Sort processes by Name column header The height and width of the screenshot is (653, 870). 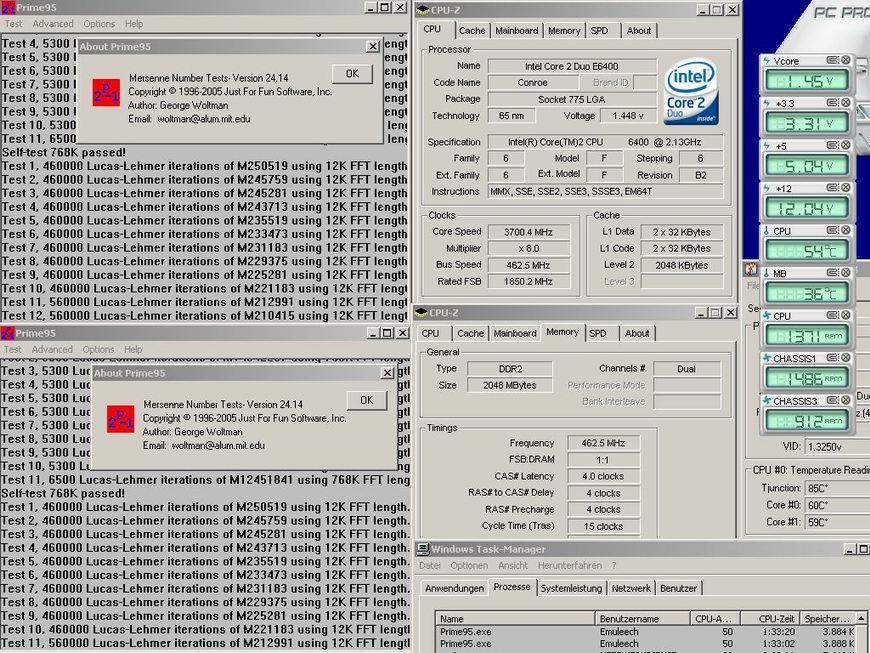pos(515,618)
